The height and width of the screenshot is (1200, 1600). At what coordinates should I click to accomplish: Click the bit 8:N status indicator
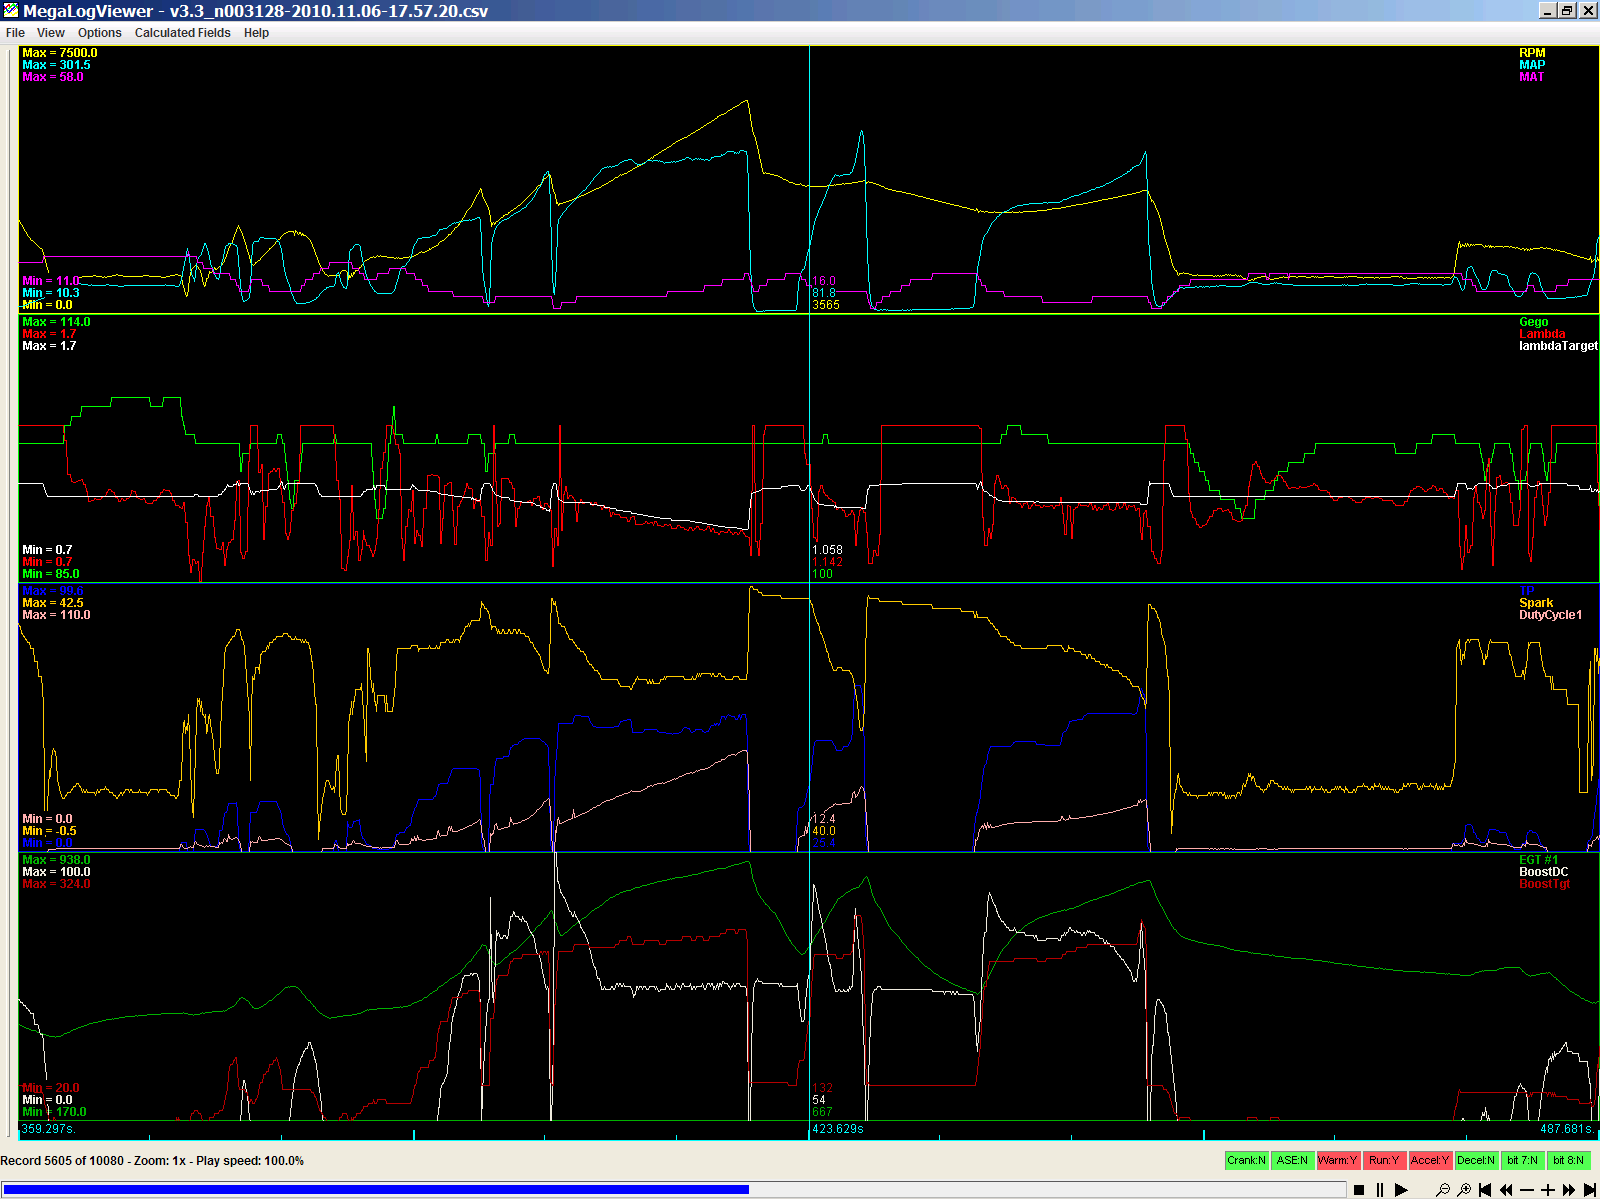click(x=1568, y=1160)
